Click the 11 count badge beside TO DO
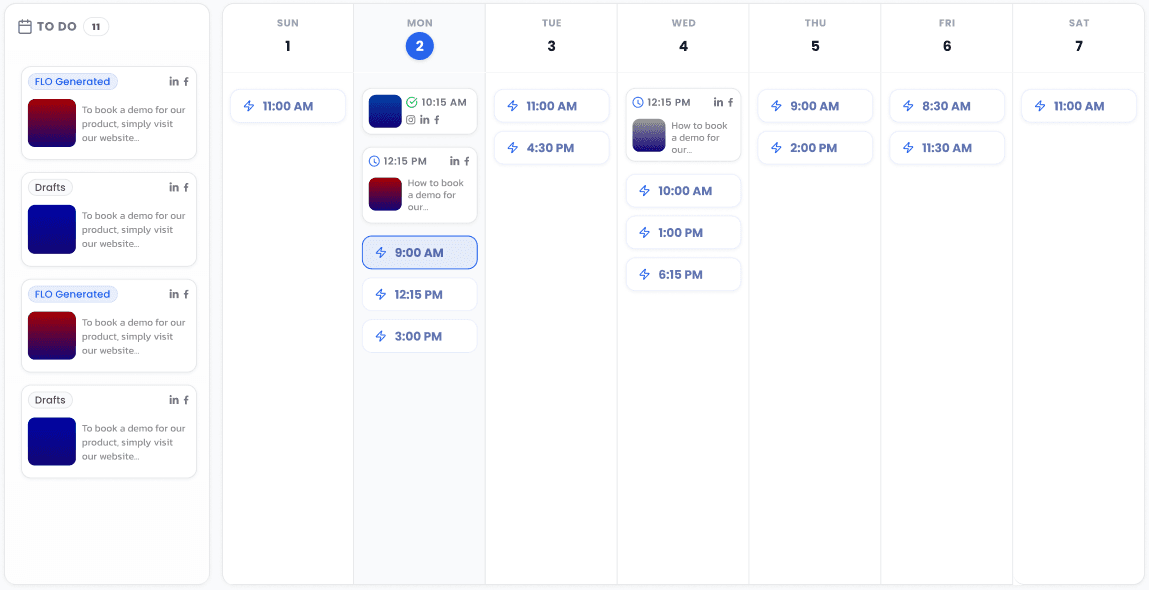 [96, 27]
